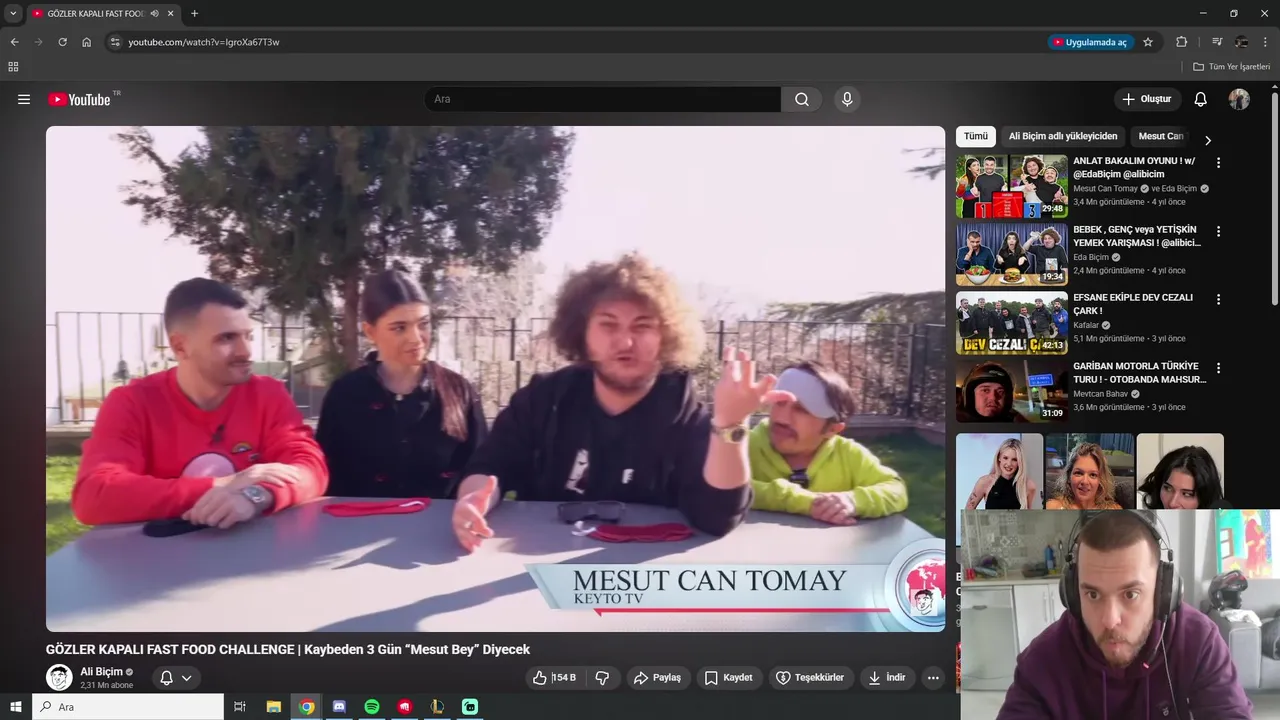
Task: Click the İndir download button
Action: click(x=886, y=678)
